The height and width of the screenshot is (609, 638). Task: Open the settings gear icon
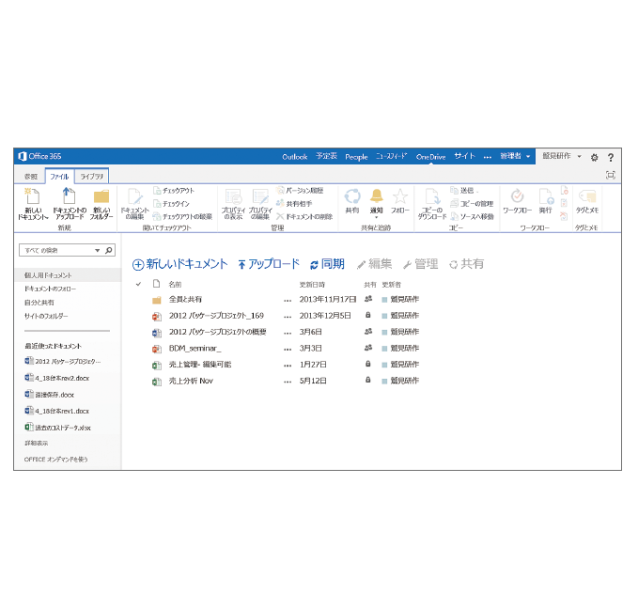point(594,157)
